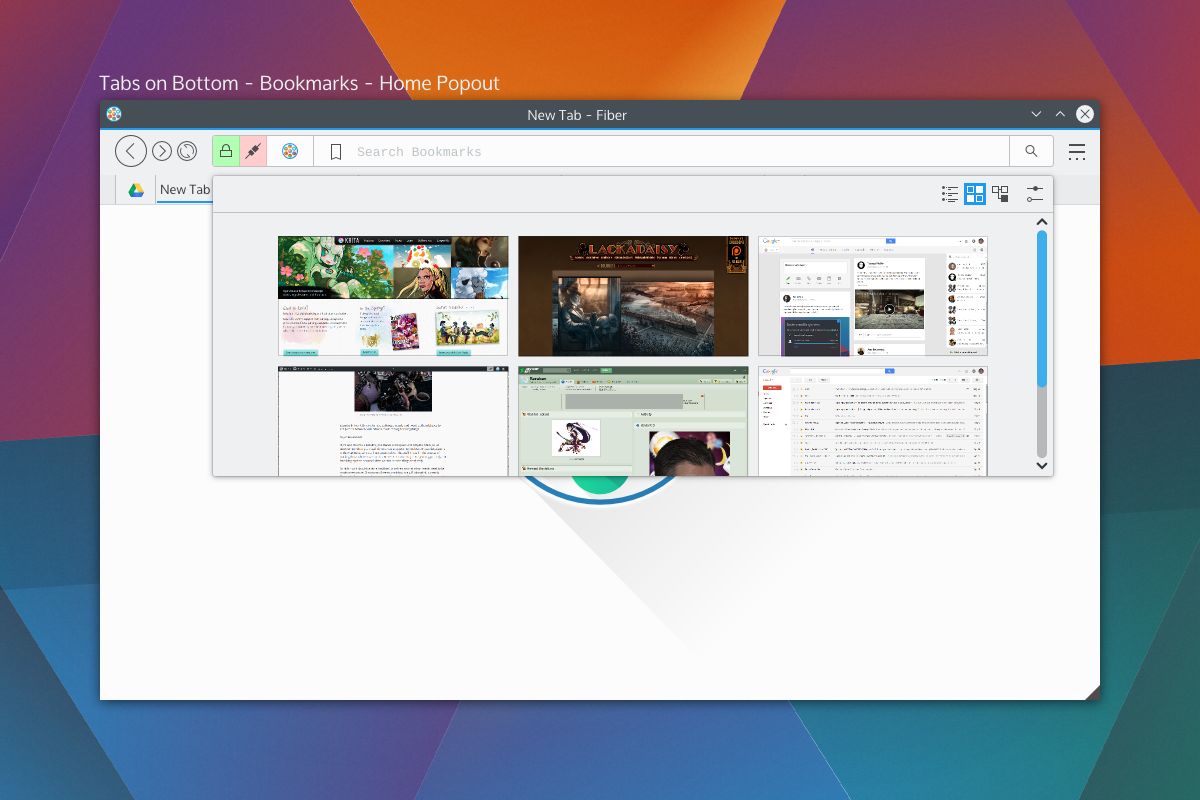The width and height of the screenshot is (1200, 800).
Task: Click the bookmark icon beside the search field
Action: click(x=336, y=152)
